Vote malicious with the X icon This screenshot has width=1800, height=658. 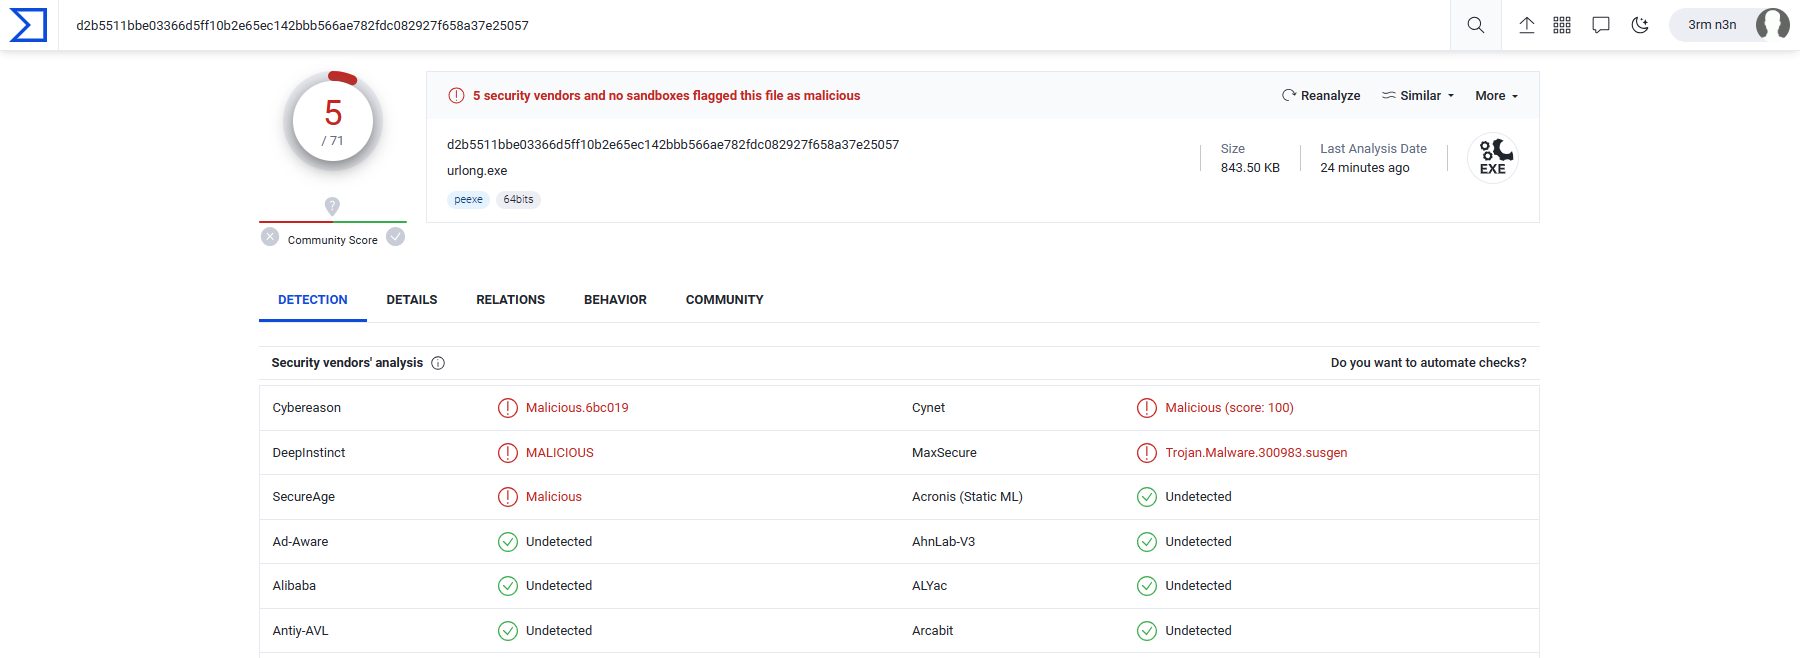point(270,237)
